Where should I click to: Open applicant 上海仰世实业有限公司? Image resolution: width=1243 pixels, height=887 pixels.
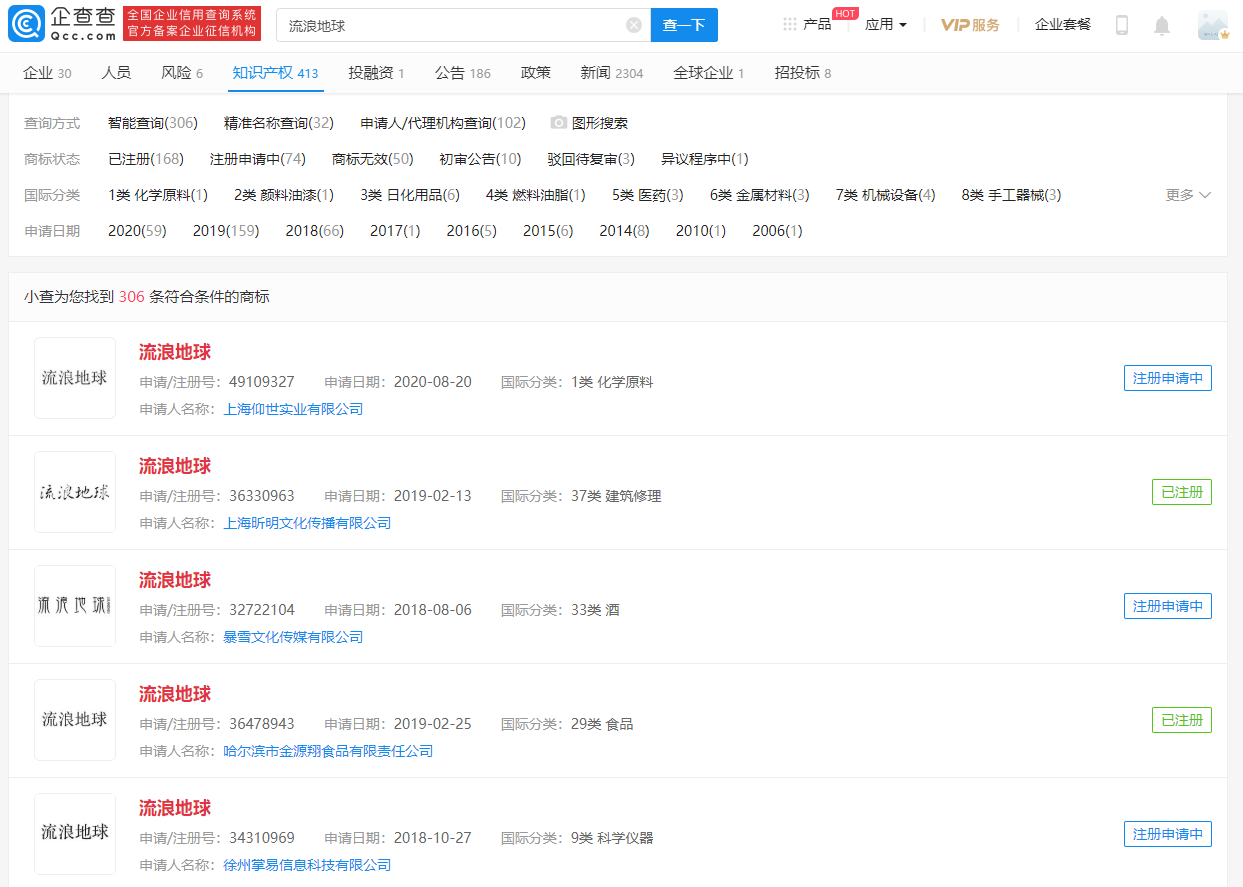(293, 409)
